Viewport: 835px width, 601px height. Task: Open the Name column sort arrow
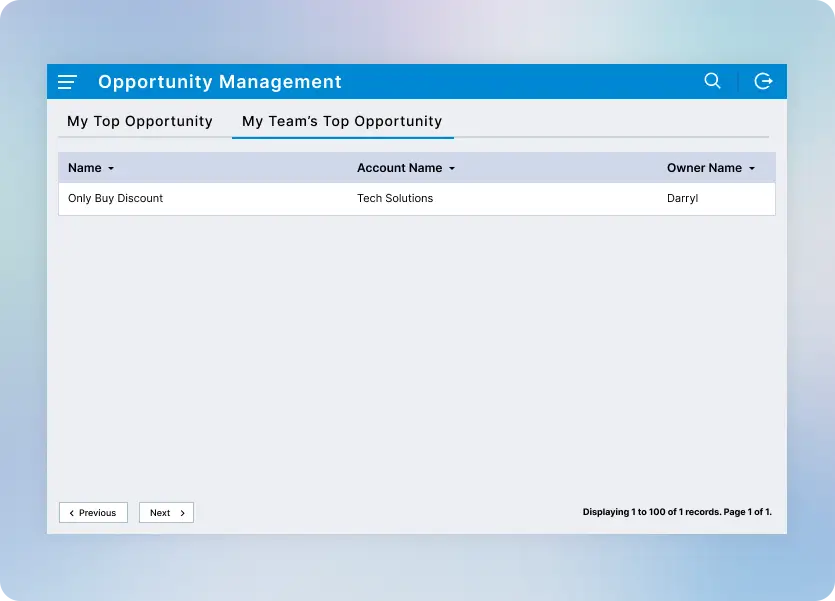(111, 169)
